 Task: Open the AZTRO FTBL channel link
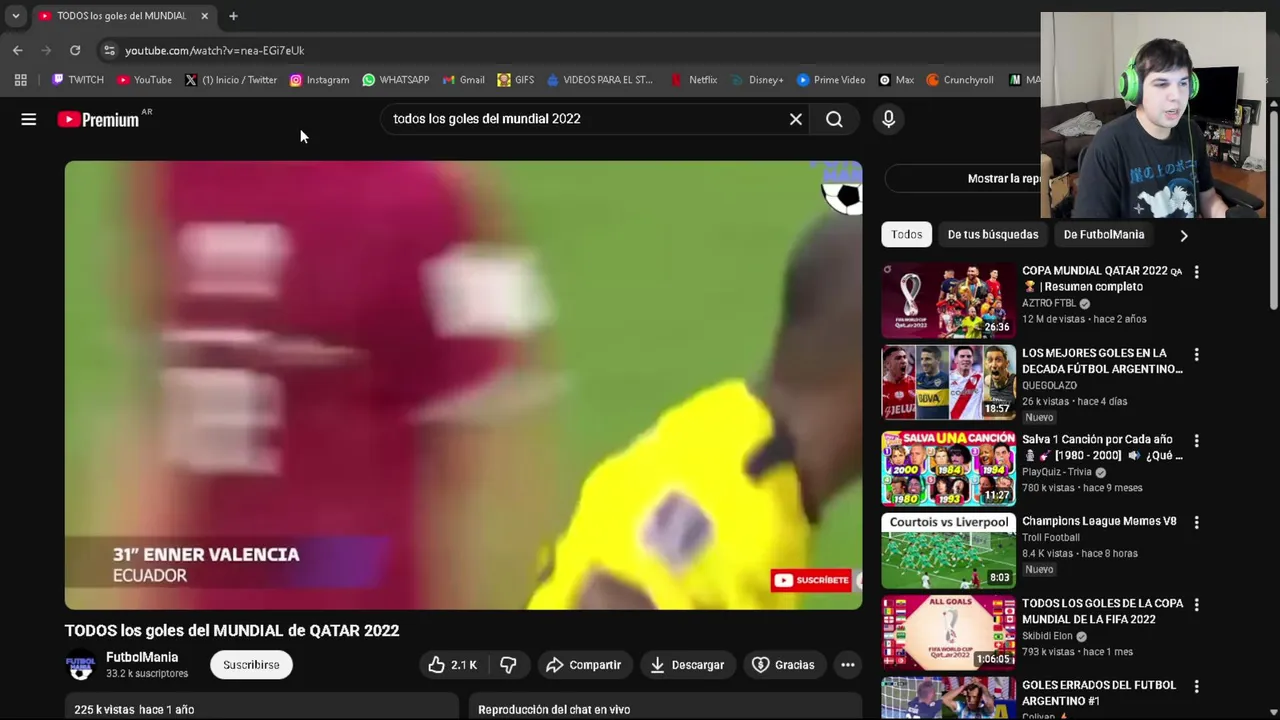point(1049,303)
